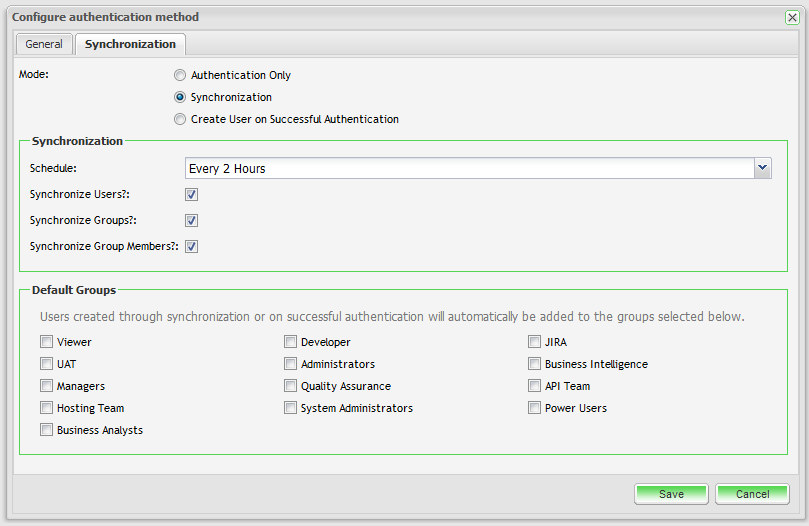
Task: Uncheck Synchronize Users checkbox
Action: coord(192,195)
